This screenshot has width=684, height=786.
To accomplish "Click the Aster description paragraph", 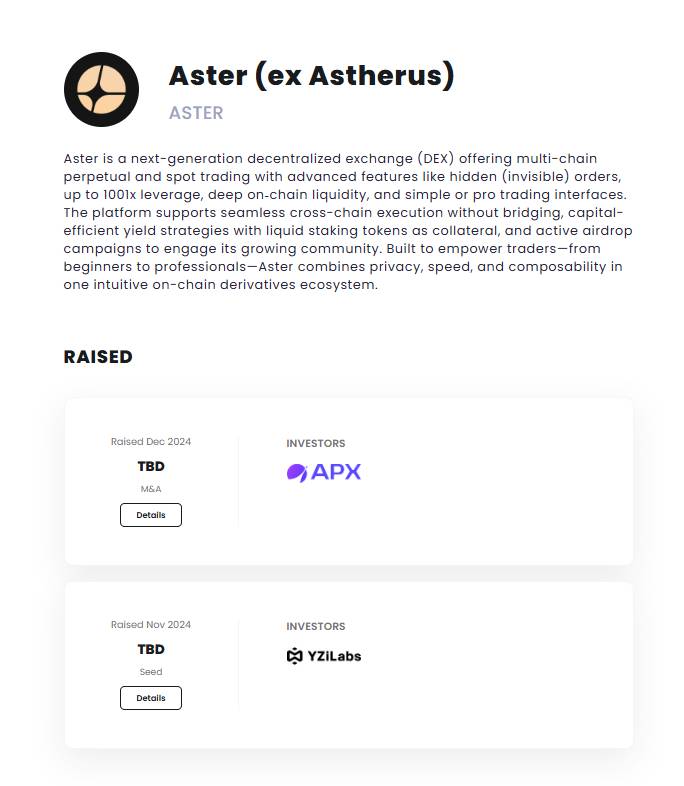I will click(x=348, y=222).
